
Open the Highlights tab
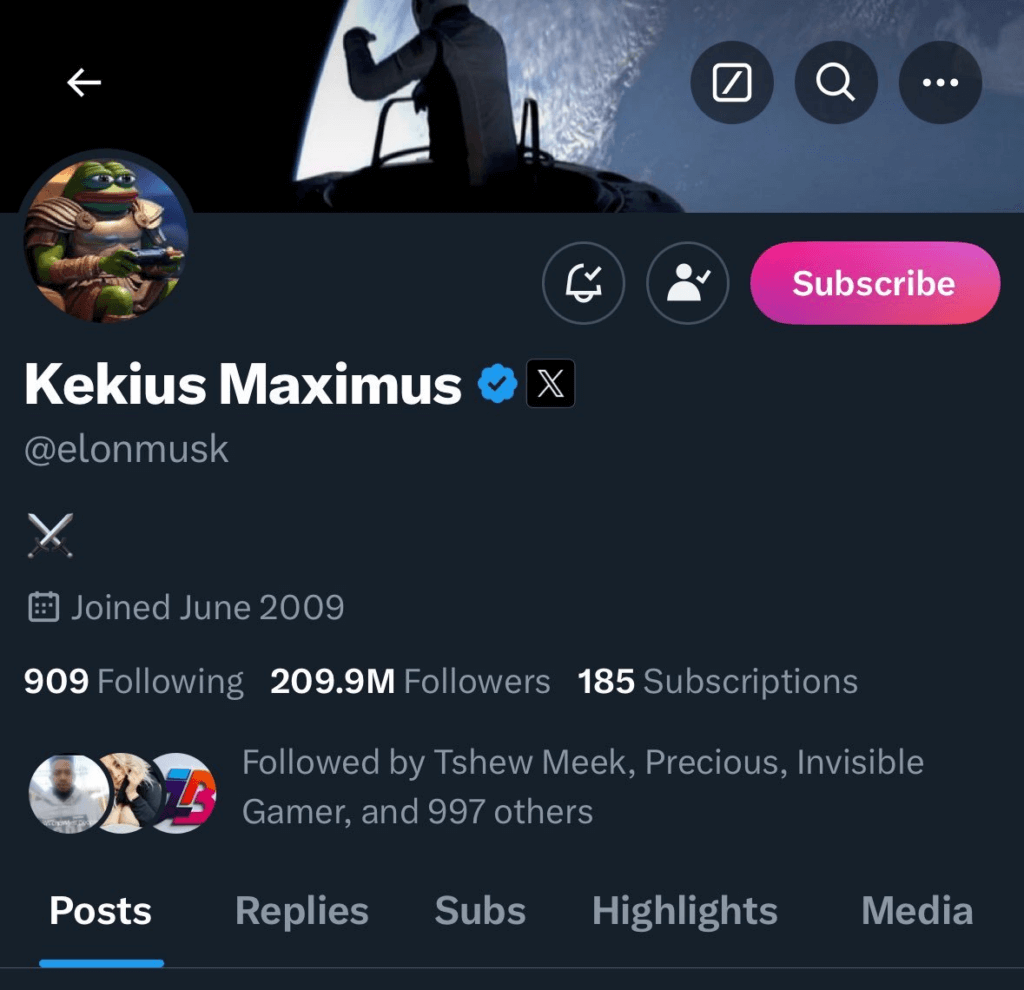pos(684,910)
